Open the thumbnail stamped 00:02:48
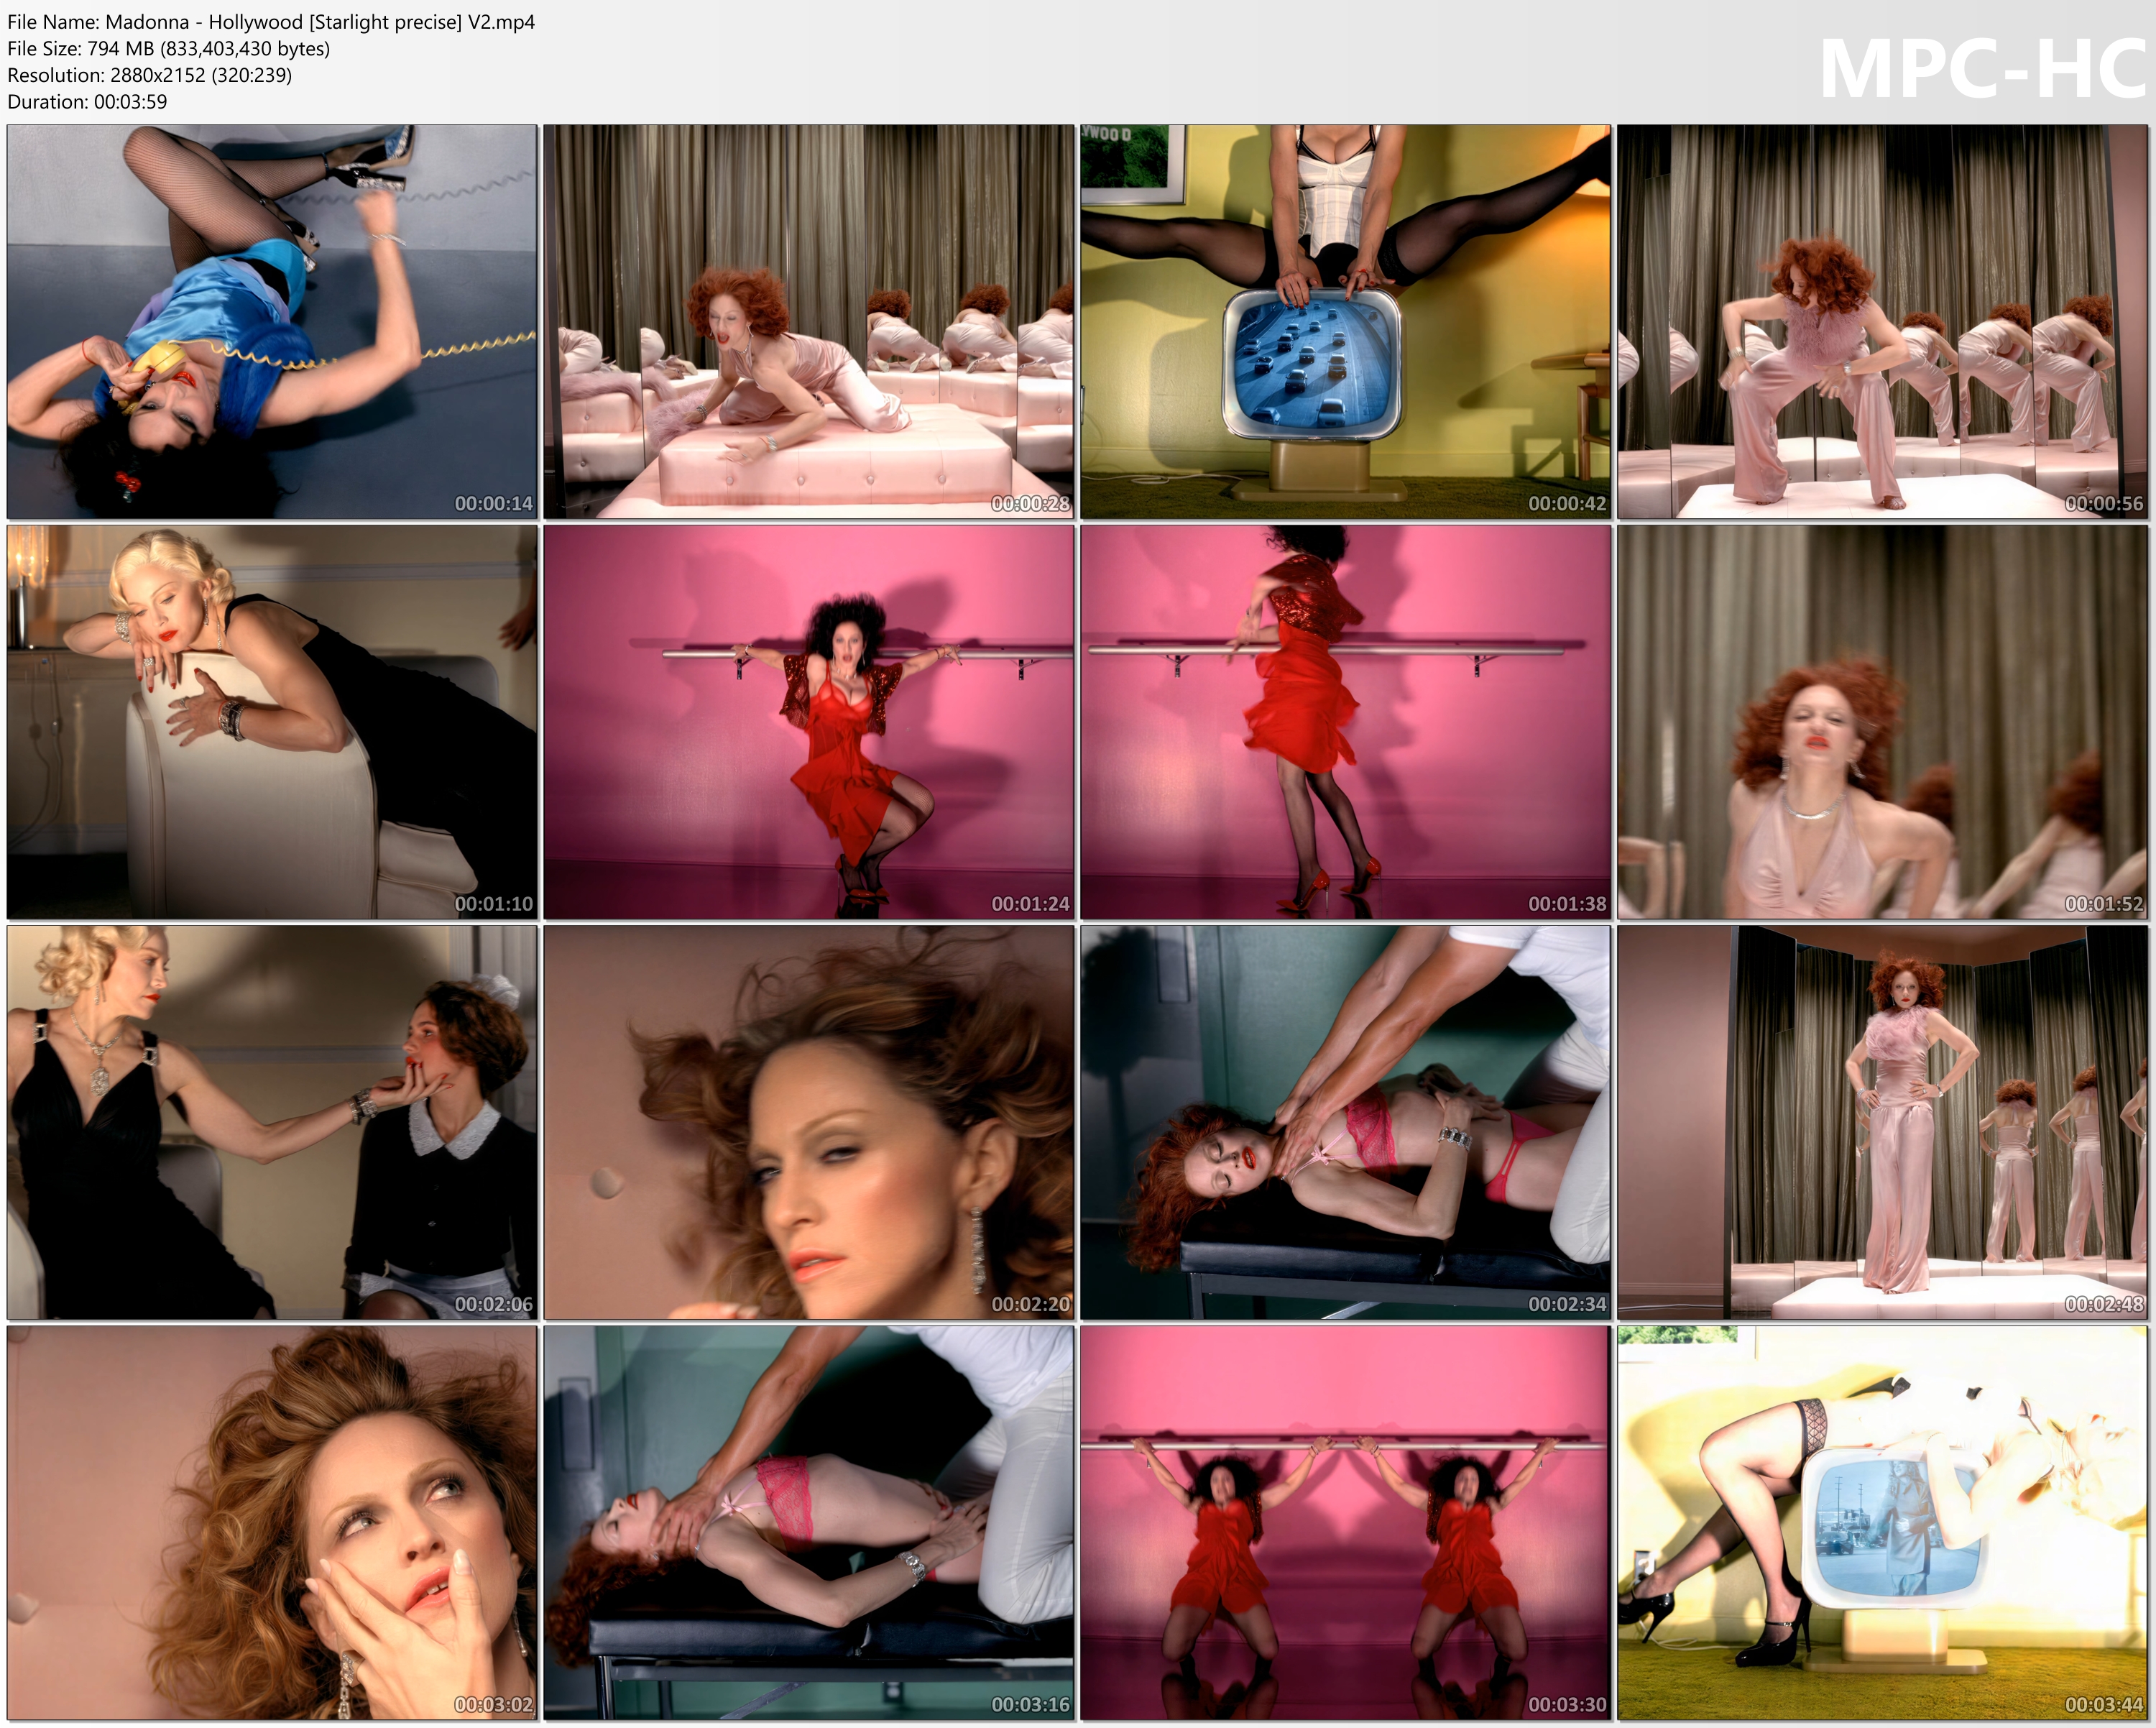 (1883, 1122)
